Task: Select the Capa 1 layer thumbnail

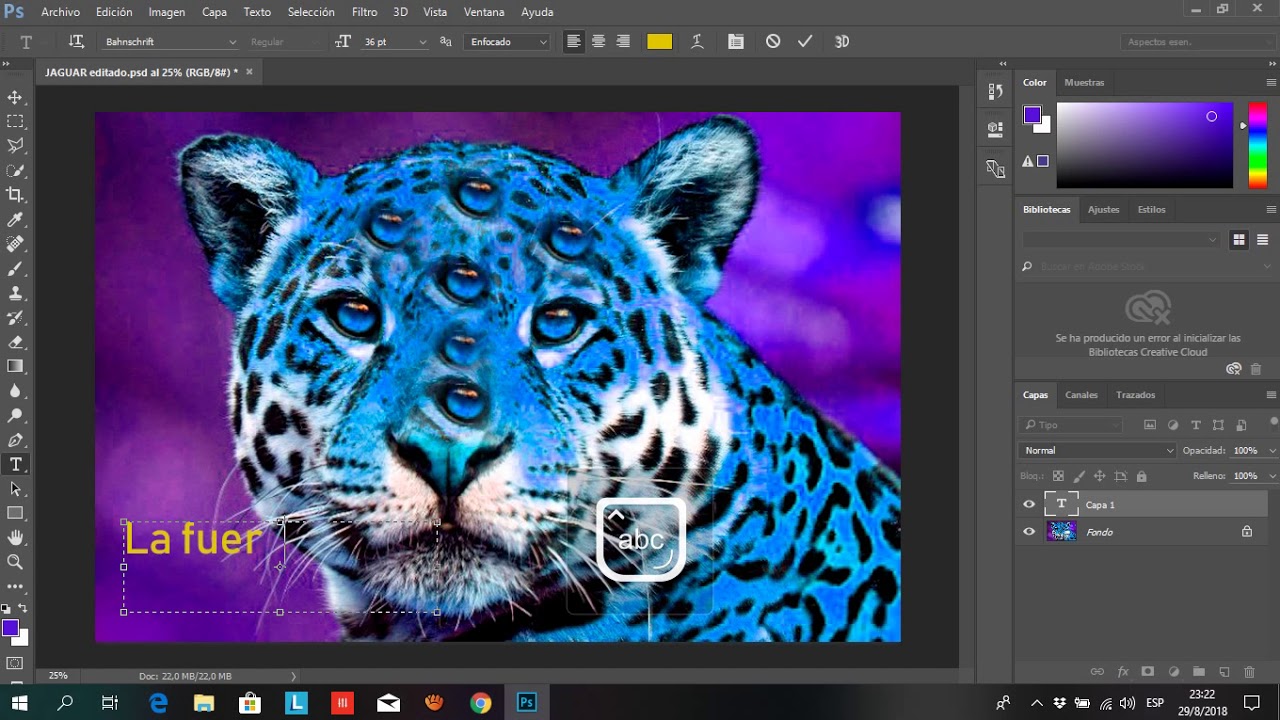Action: 1061,505
